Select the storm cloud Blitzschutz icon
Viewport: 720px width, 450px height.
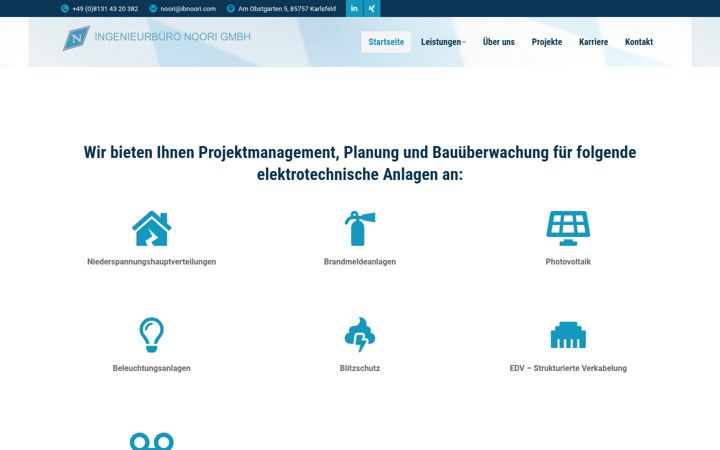coord(360,335)
